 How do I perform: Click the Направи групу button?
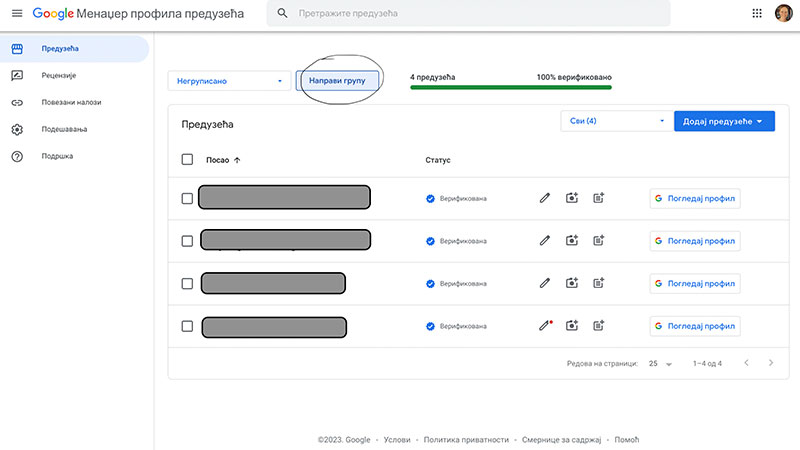tap(337, 81)
